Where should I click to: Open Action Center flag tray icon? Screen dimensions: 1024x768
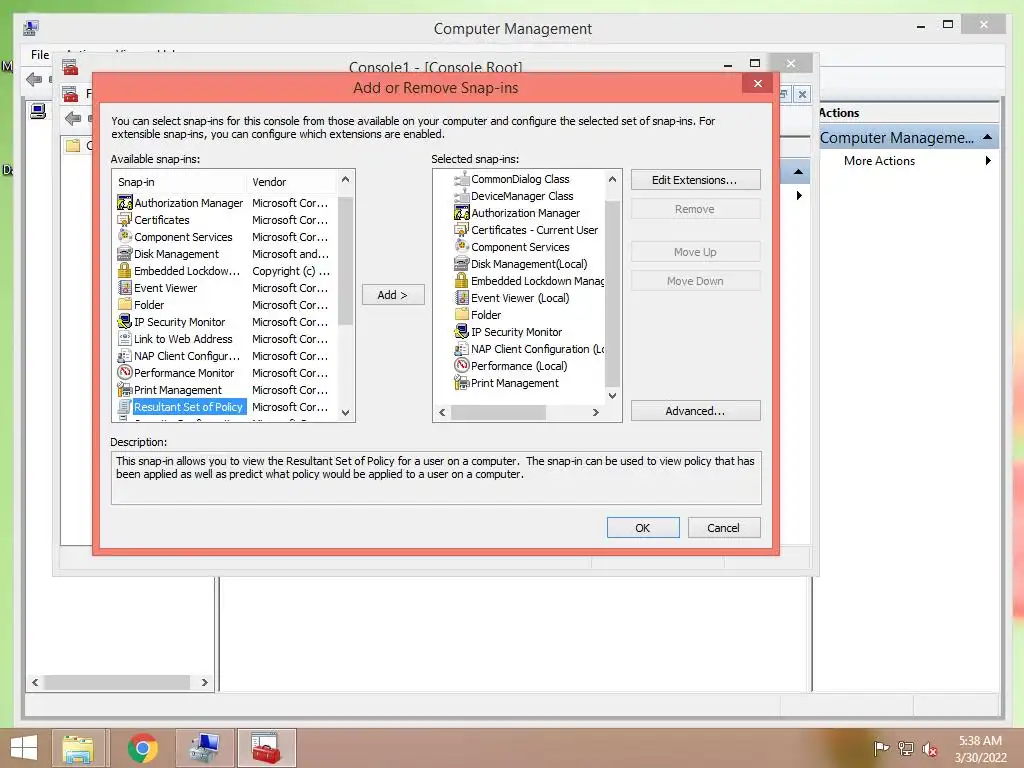(881, 749)
